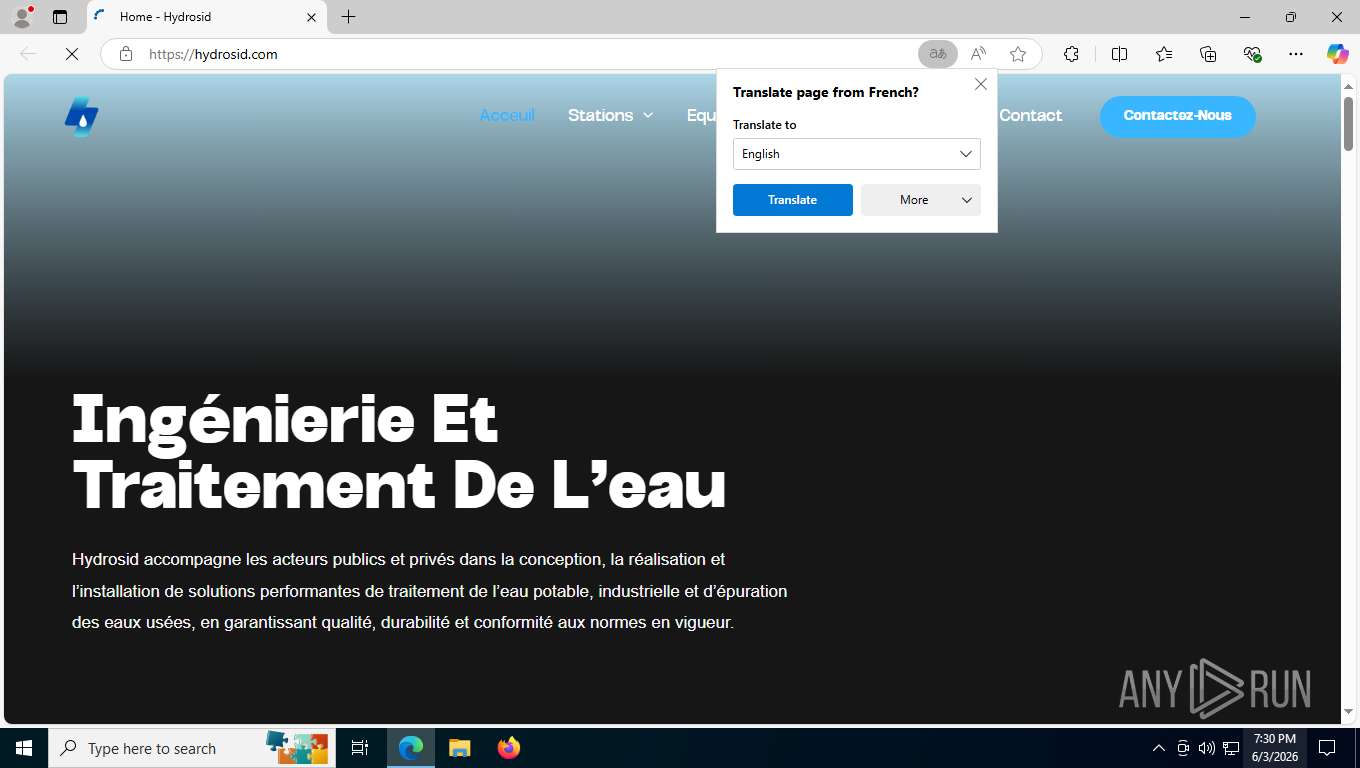
Task: Open Task View on the taskbar
Action: [x=360, y=748]
